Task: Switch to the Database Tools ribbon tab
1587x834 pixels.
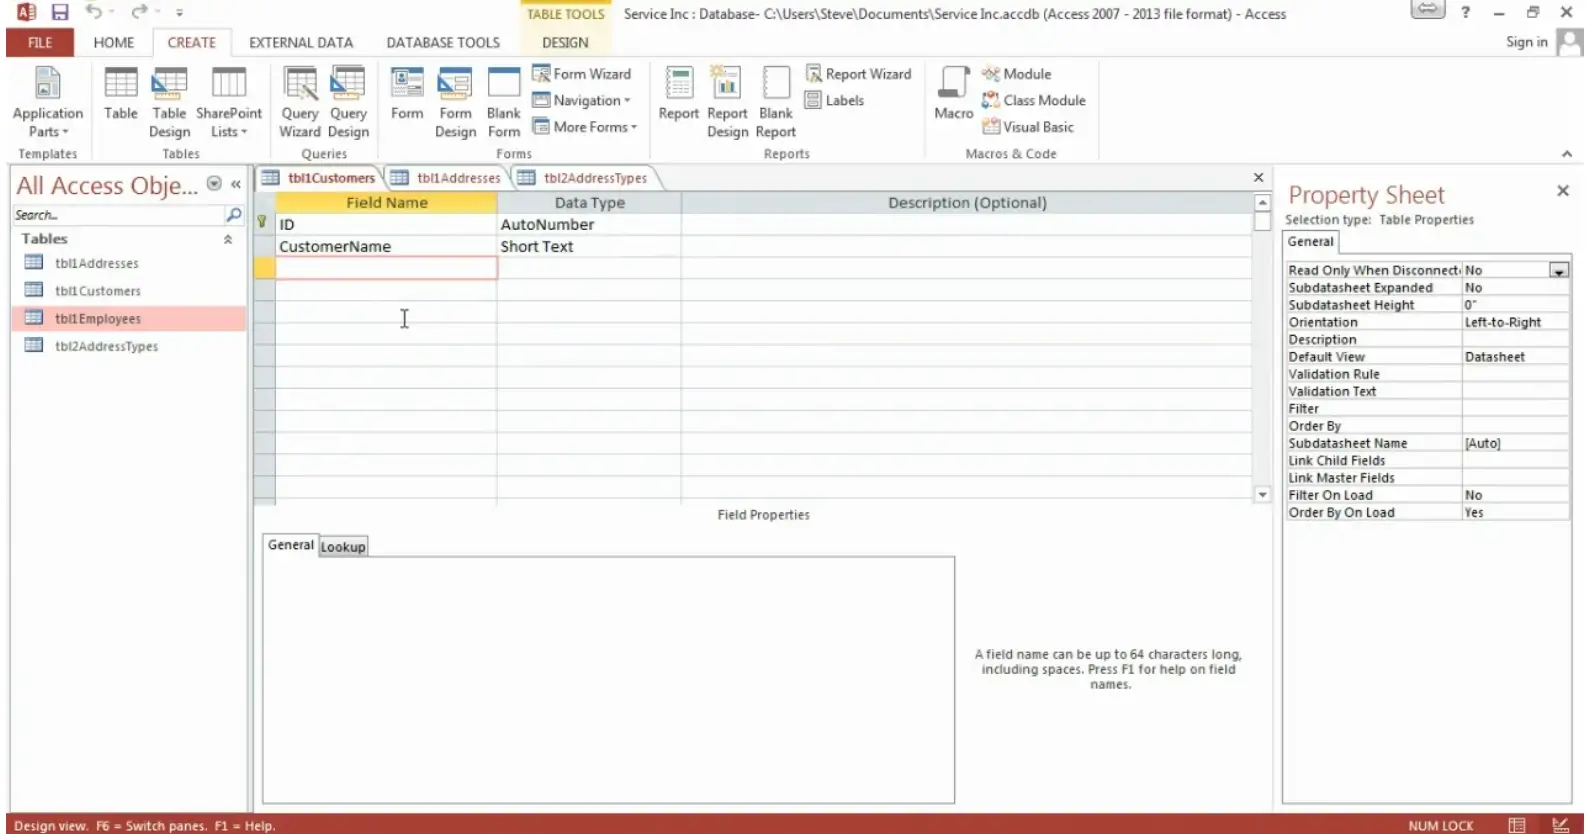Action: 442,42
